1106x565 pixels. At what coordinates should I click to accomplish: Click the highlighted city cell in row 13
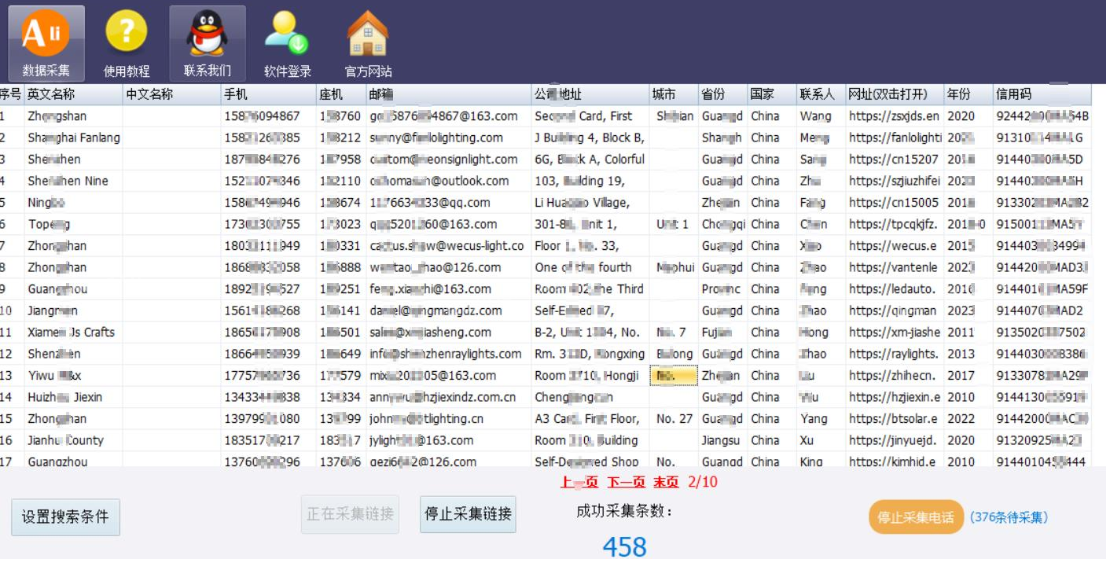click(x=674, y=375)
